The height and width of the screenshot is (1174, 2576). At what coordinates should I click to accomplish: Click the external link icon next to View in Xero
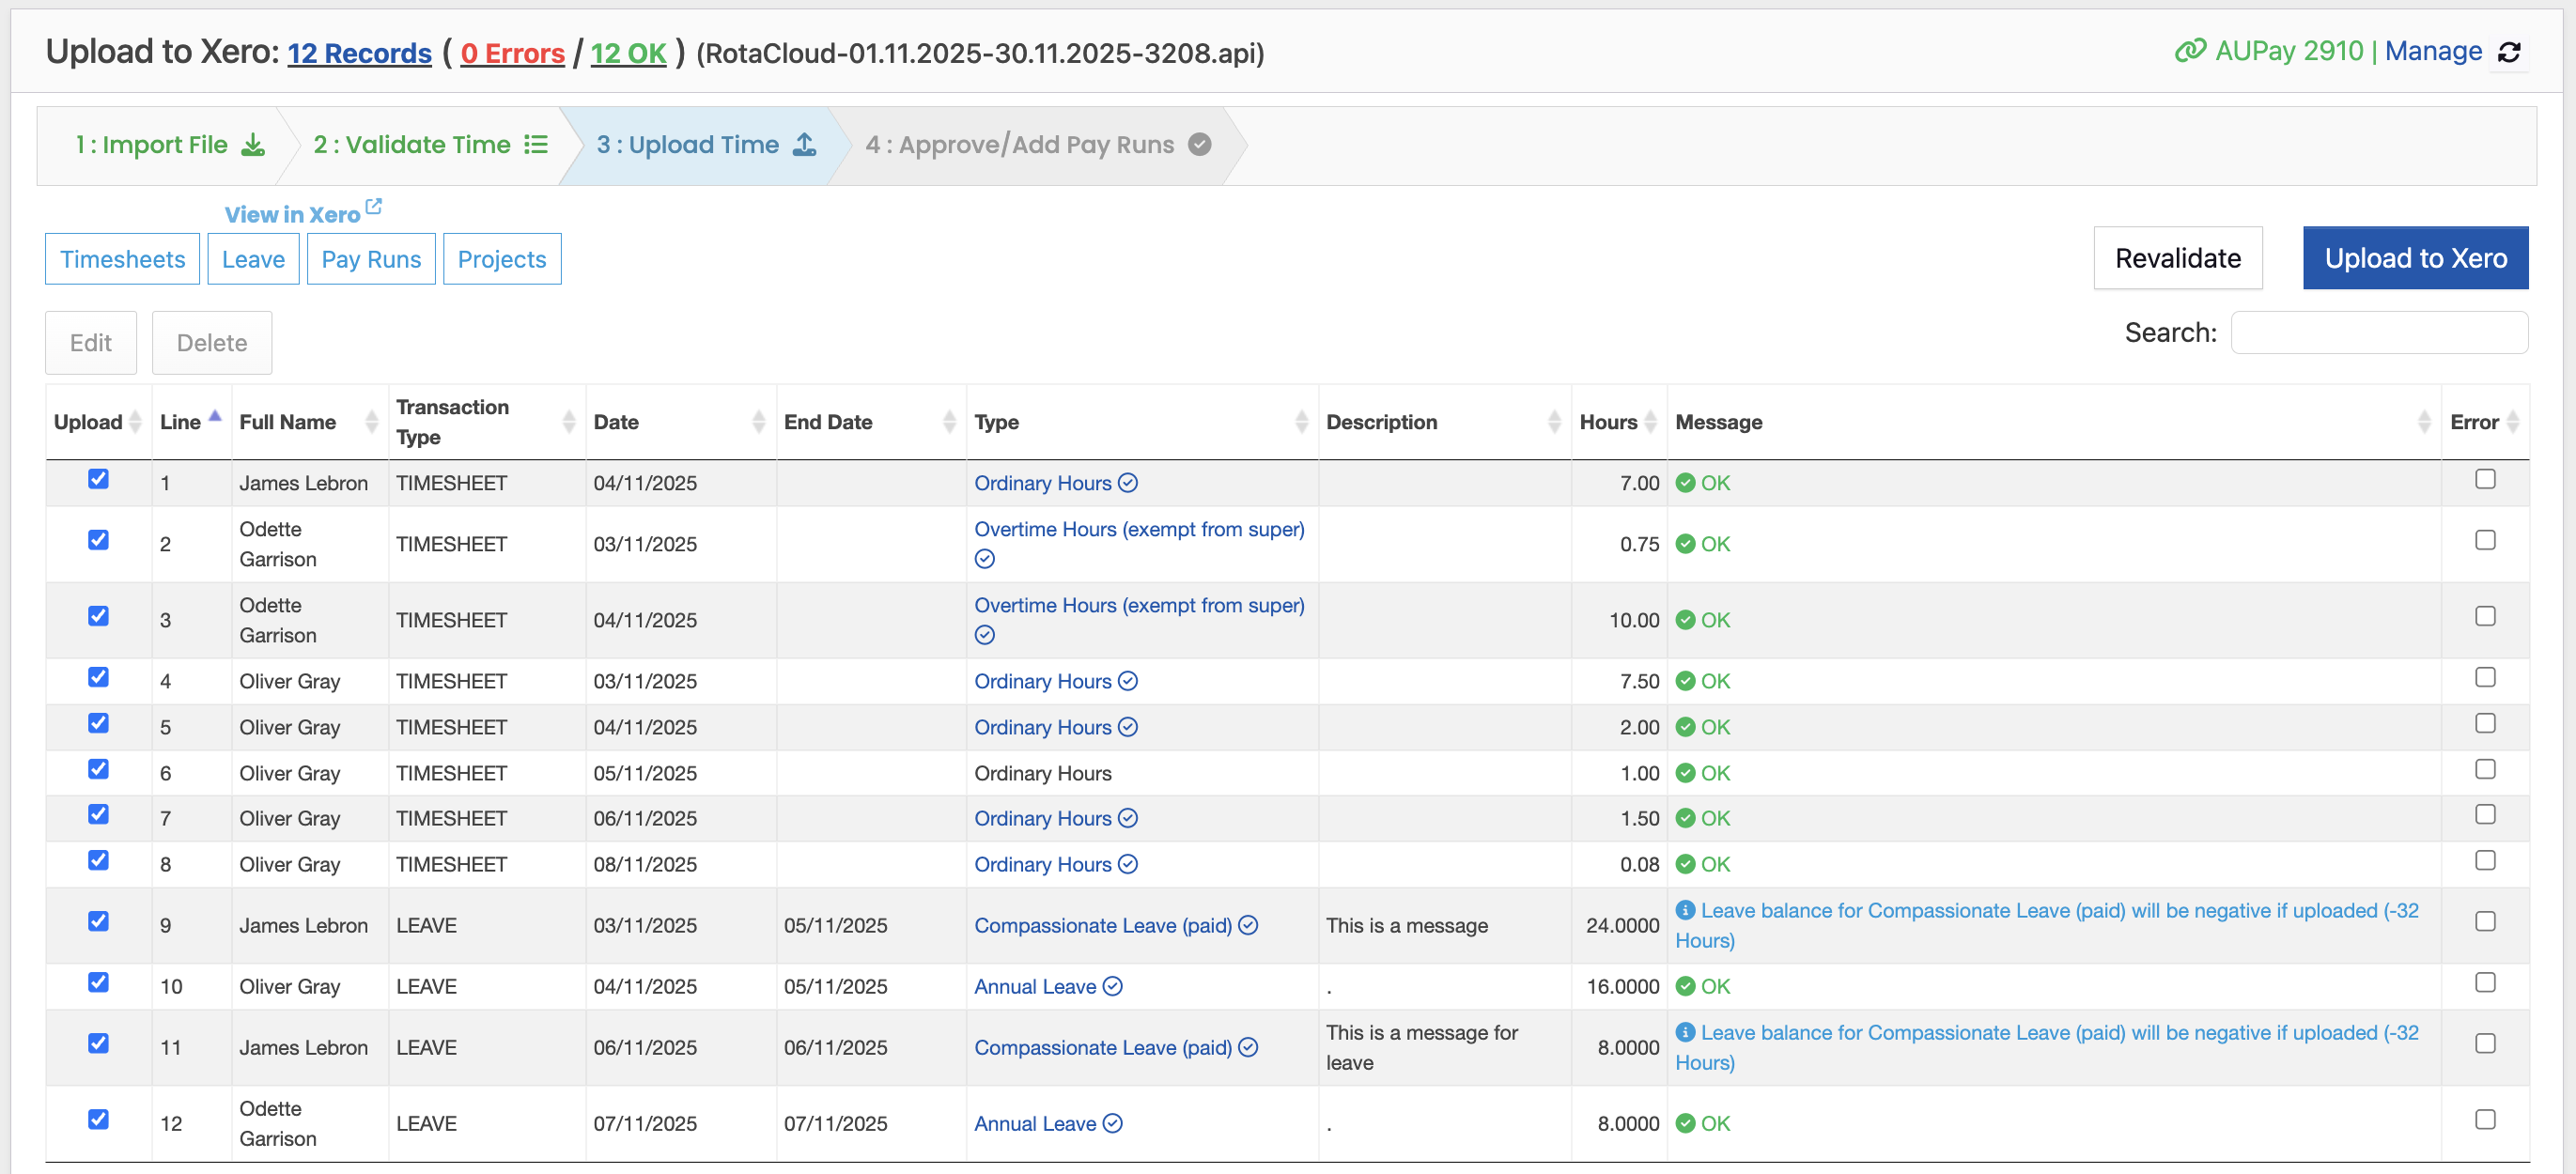tap(375, 205)
